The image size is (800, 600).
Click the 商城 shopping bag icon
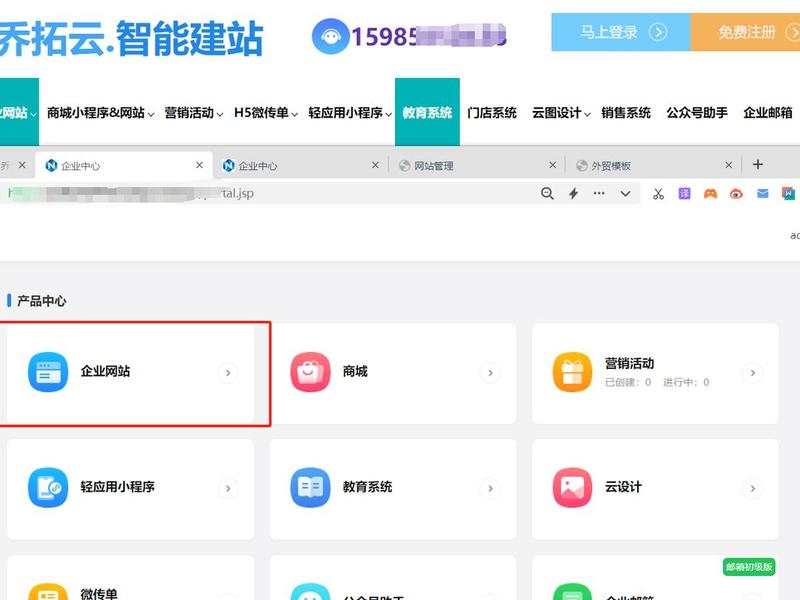pos(310,372)
